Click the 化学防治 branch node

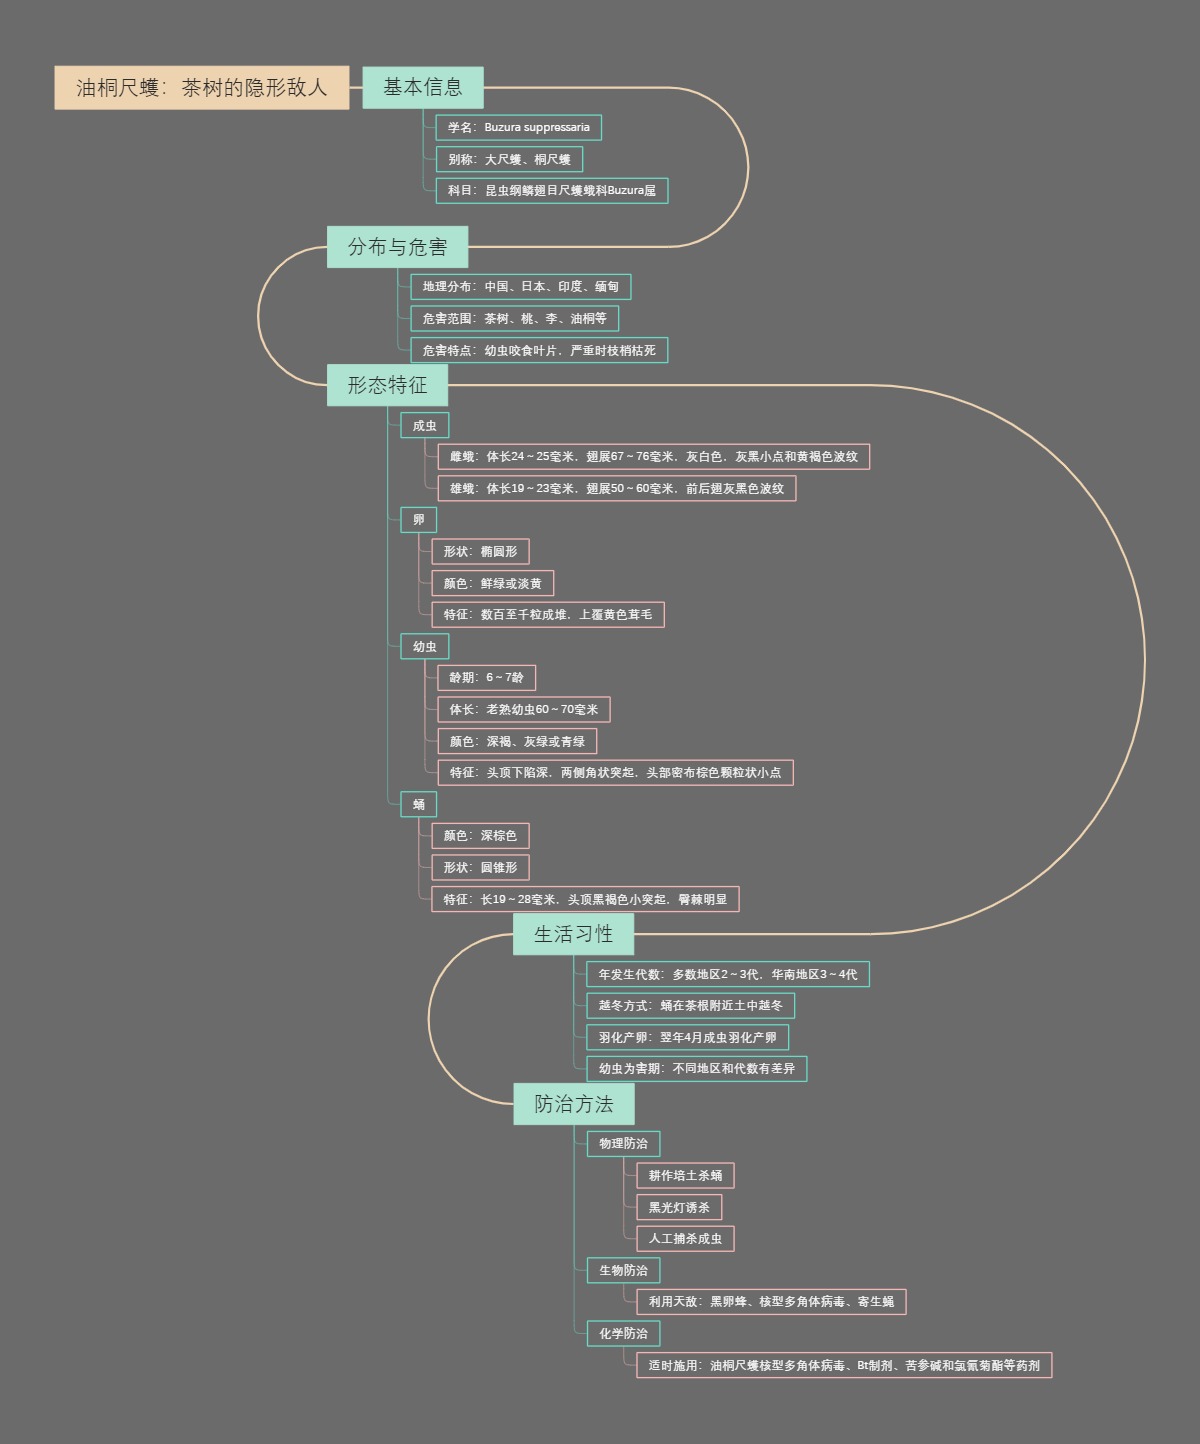(x=623, y=1334)
